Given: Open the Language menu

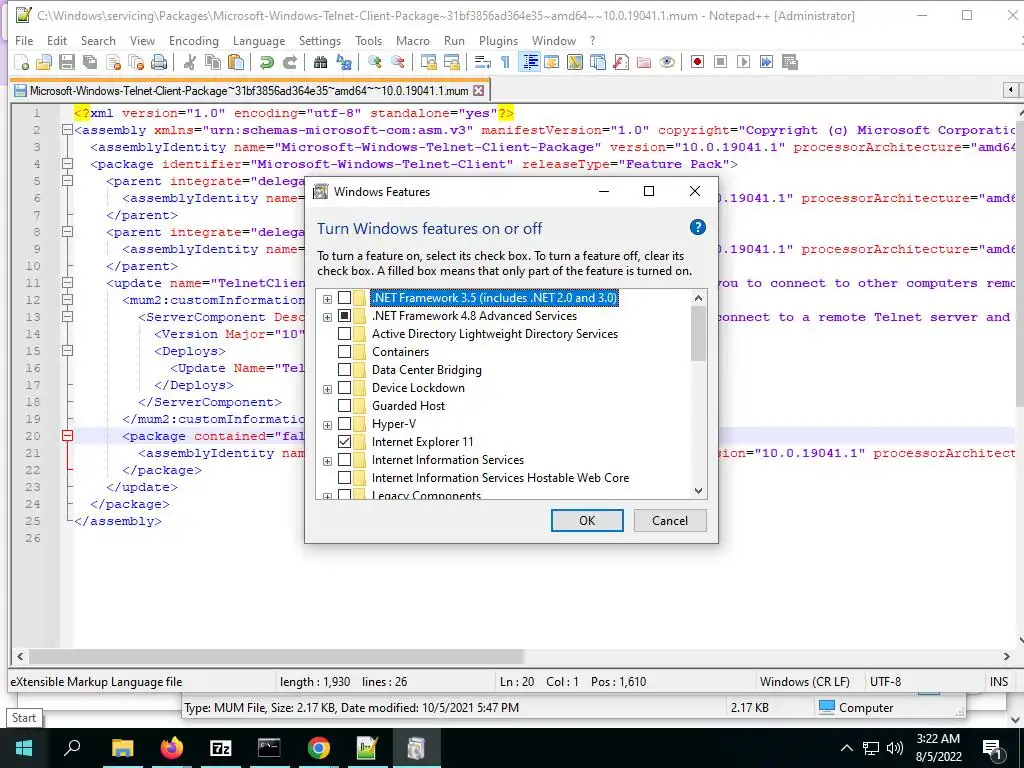Looking at the screenshot, I should pos(259,40).
